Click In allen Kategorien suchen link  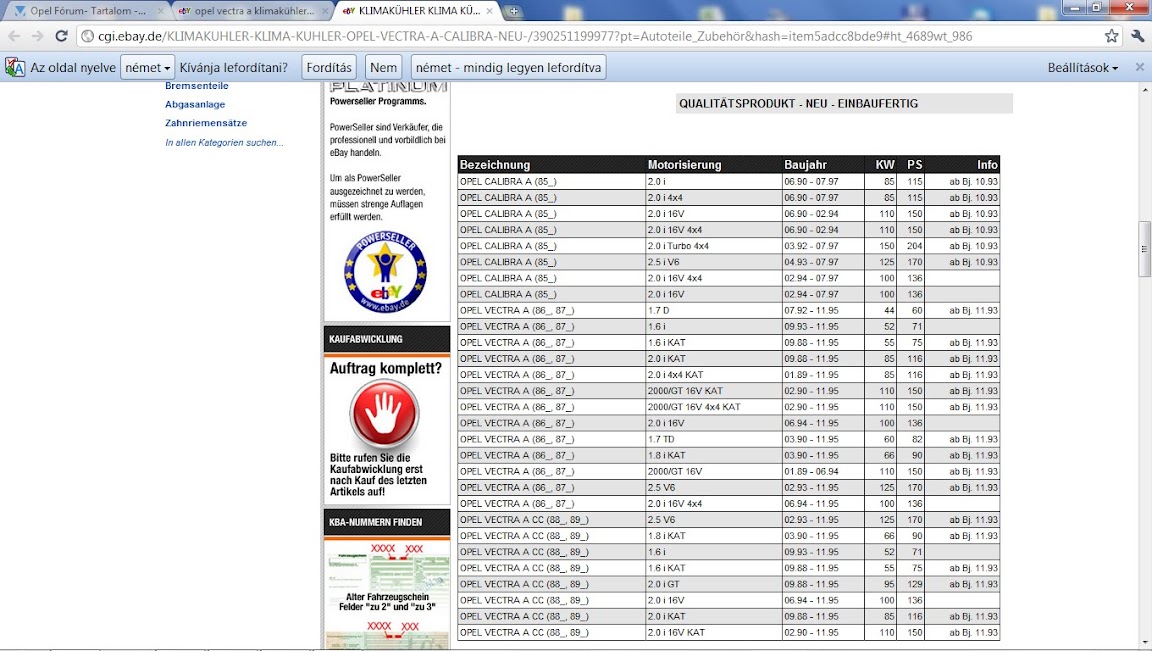[224, 143]
